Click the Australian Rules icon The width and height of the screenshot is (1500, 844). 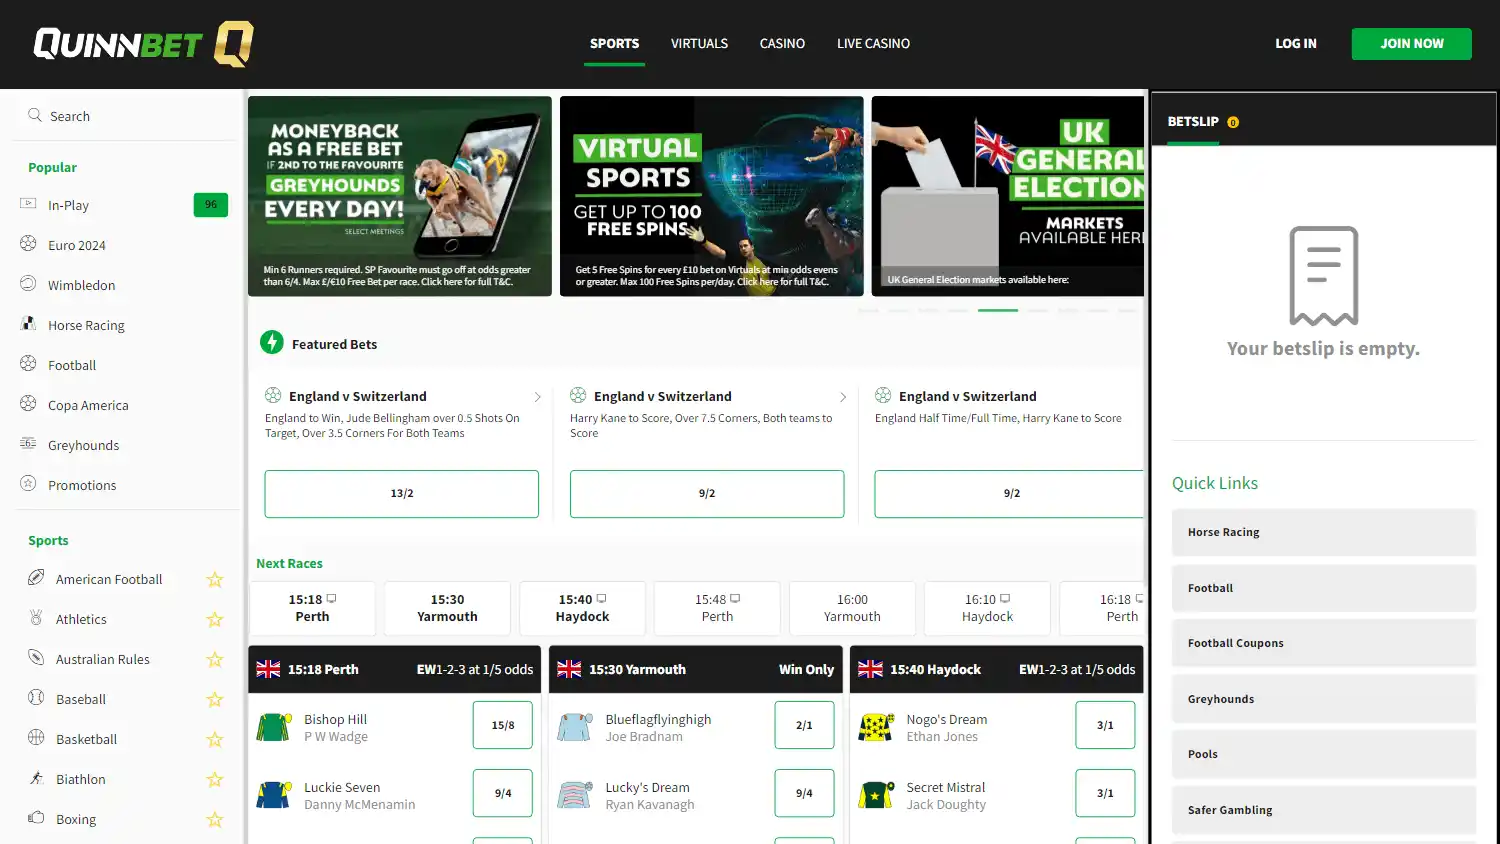pyautogui.click(x=36, y=658)
